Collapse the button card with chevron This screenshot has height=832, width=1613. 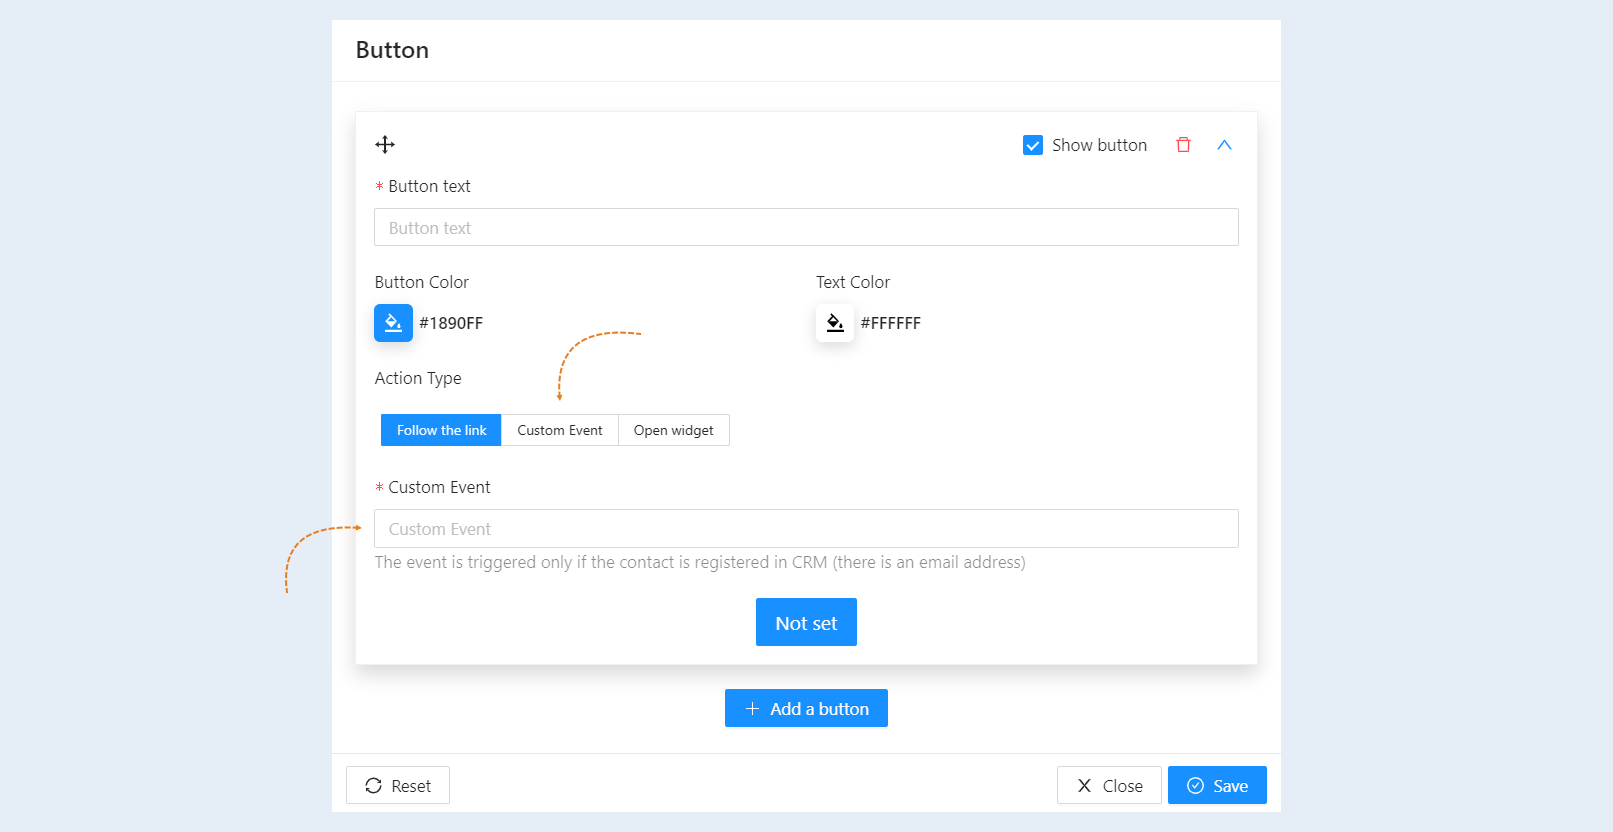point(1224,145)
